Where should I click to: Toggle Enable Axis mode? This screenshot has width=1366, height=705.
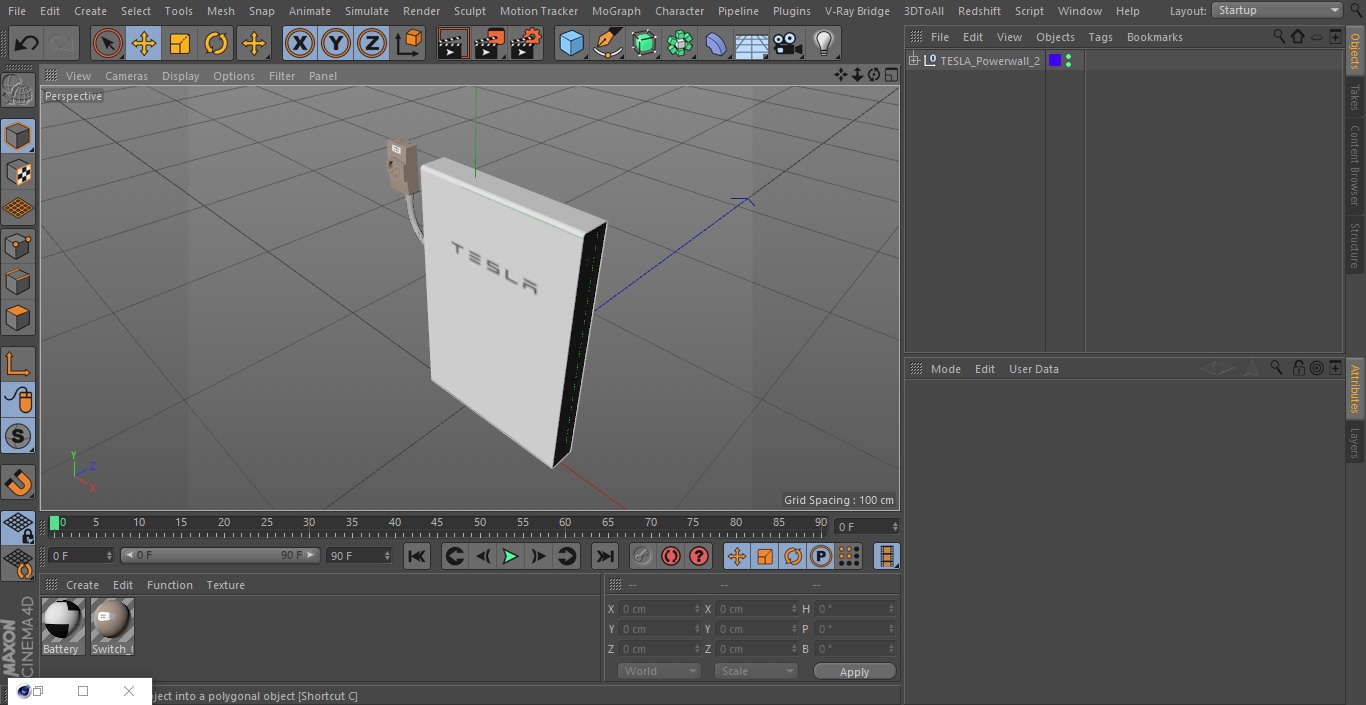tap(18, 364)
